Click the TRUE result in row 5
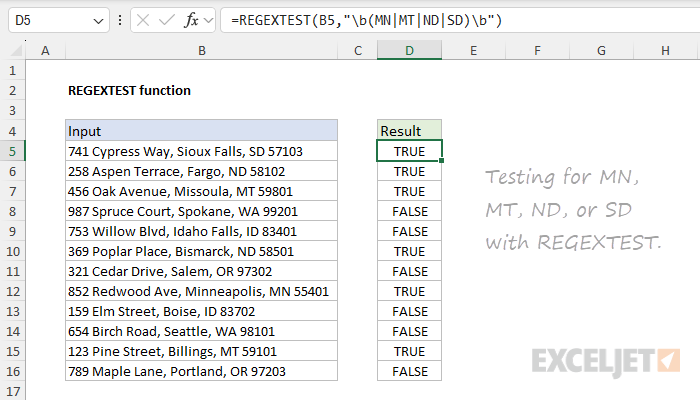 [x=409, y=151]
